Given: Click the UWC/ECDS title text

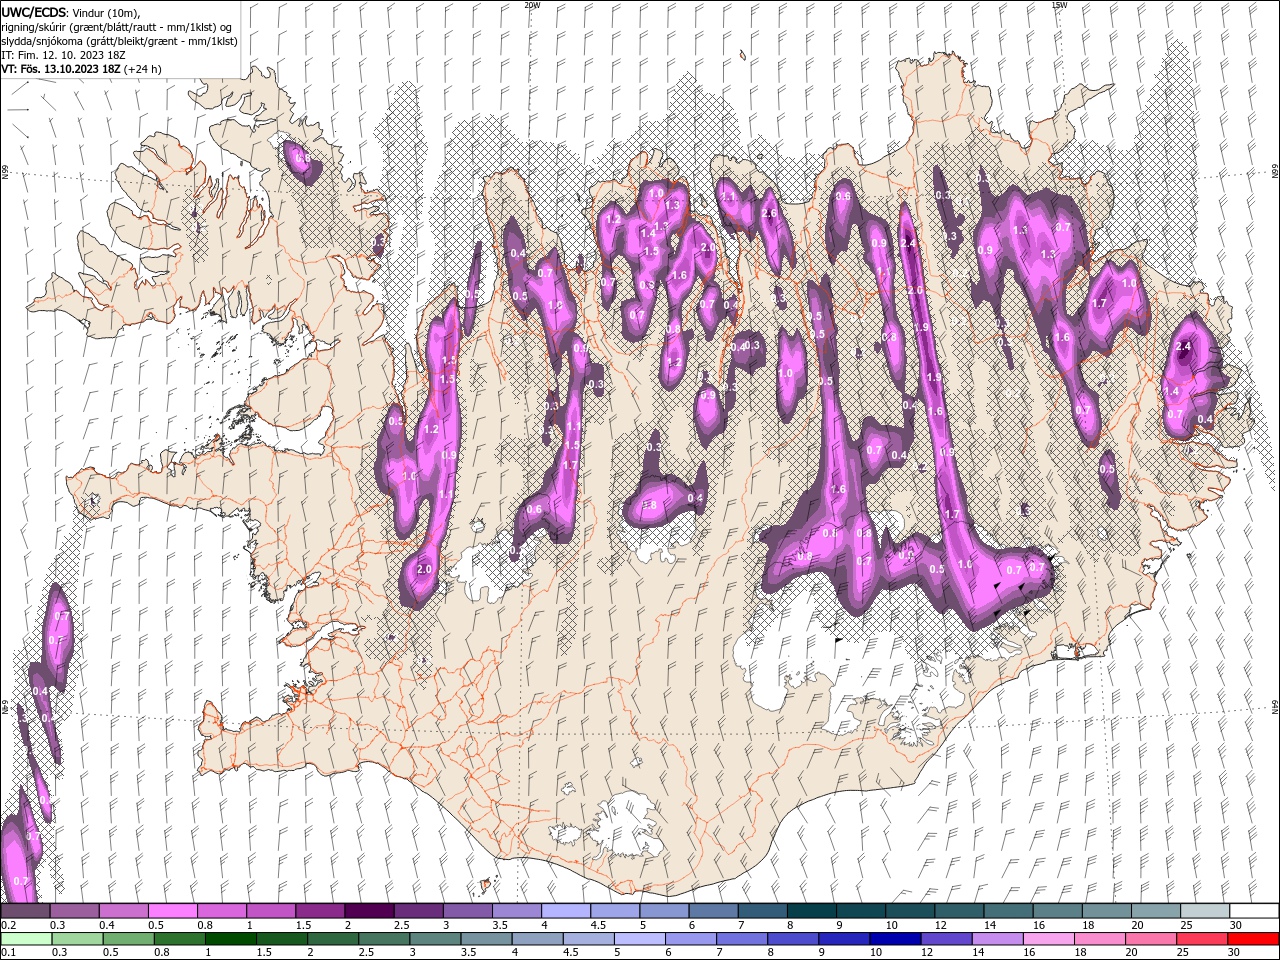Looking at the screenshot, I should (36, 12).
